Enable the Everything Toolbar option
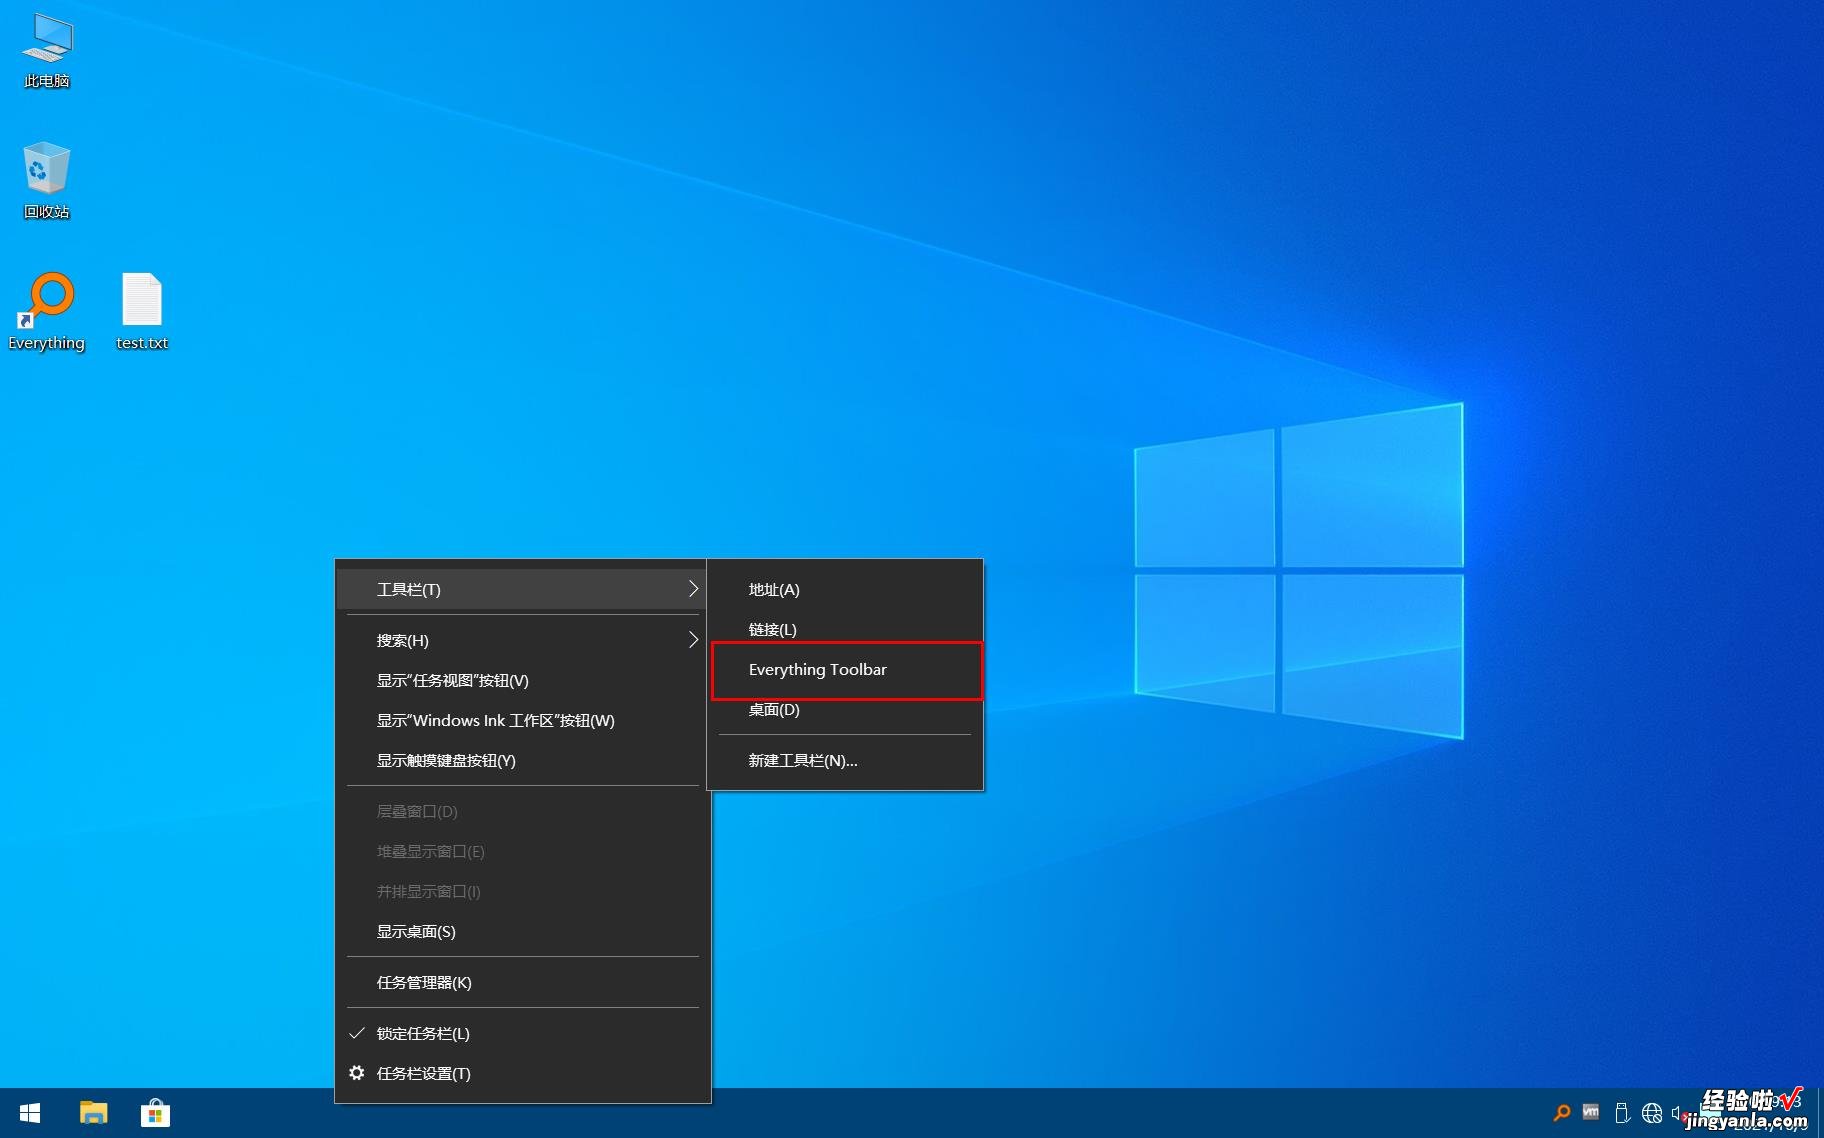Image resolution: width=1824 pixels, height=1138 pixels. pyautogui.click(x=846, y=670)
